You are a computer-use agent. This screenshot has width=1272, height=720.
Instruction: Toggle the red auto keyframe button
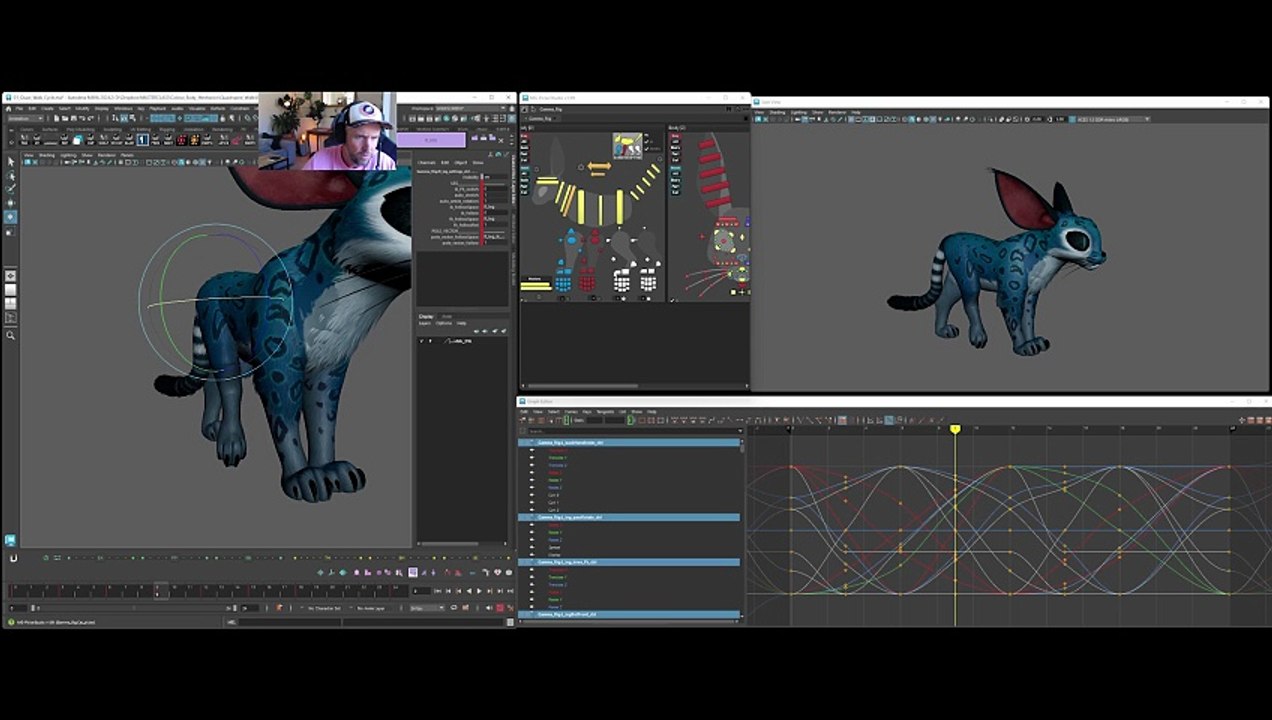500,608
